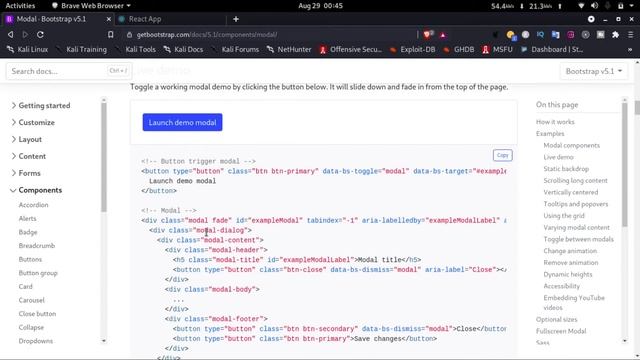Open the Badge docs link

tap(28, 232)
